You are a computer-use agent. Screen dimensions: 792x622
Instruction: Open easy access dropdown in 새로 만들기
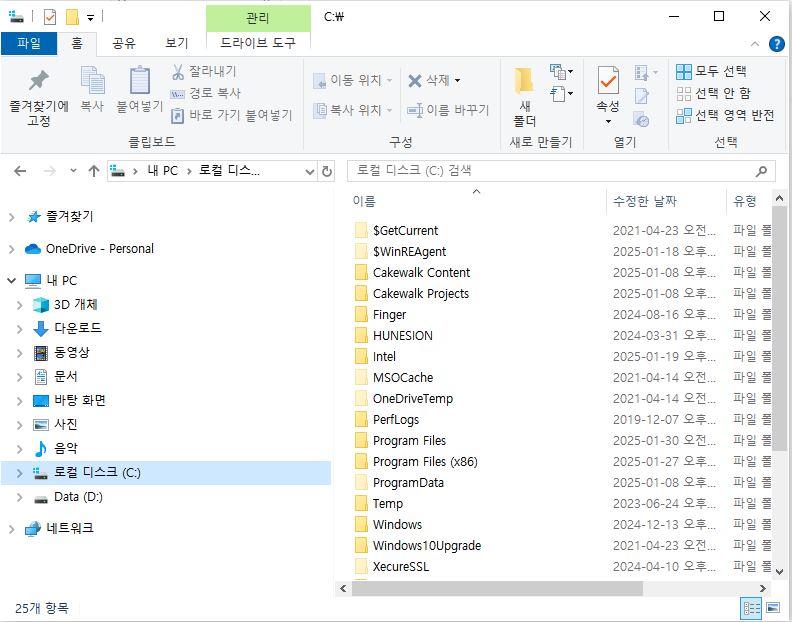561,94
